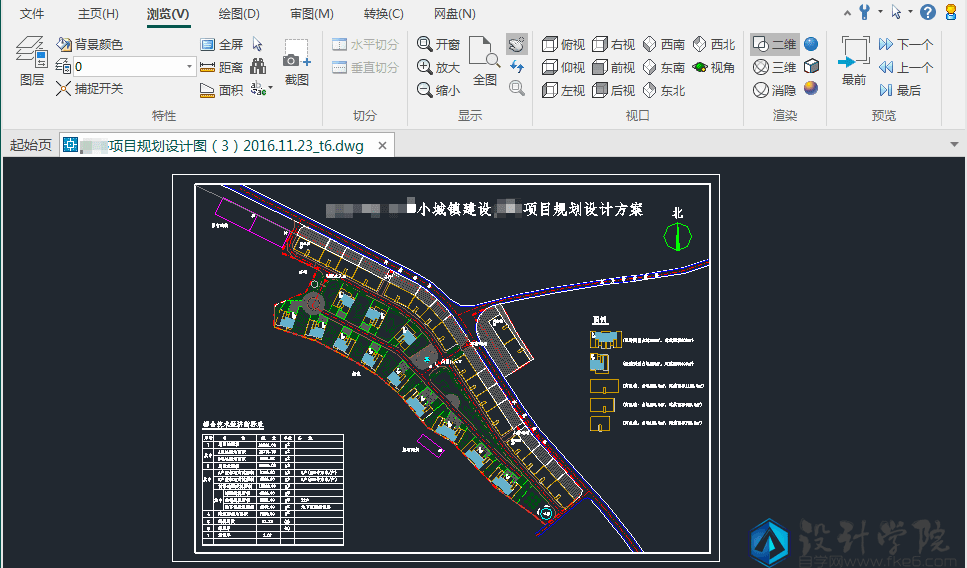Select the blue sphere shading mode
This screenshot has height=568, width=967.
coord(811,44)
